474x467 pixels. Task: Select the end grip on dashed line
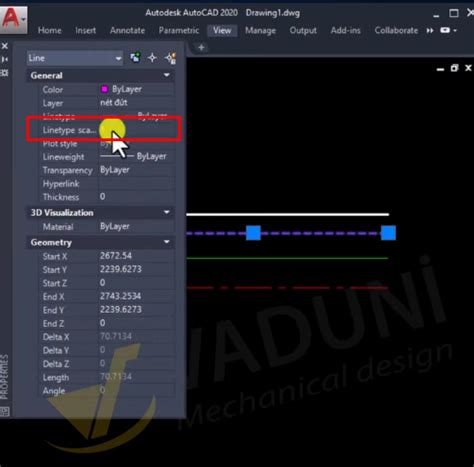(x=388, y=233)
